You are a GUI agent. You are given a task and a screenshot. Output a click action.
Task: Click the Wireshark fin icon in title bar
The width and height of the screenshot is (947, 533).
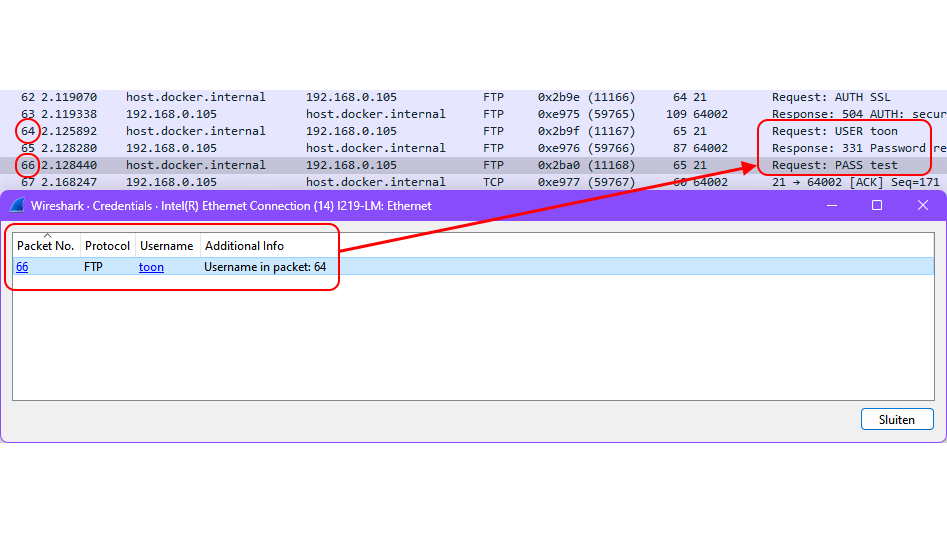(17, 206)
